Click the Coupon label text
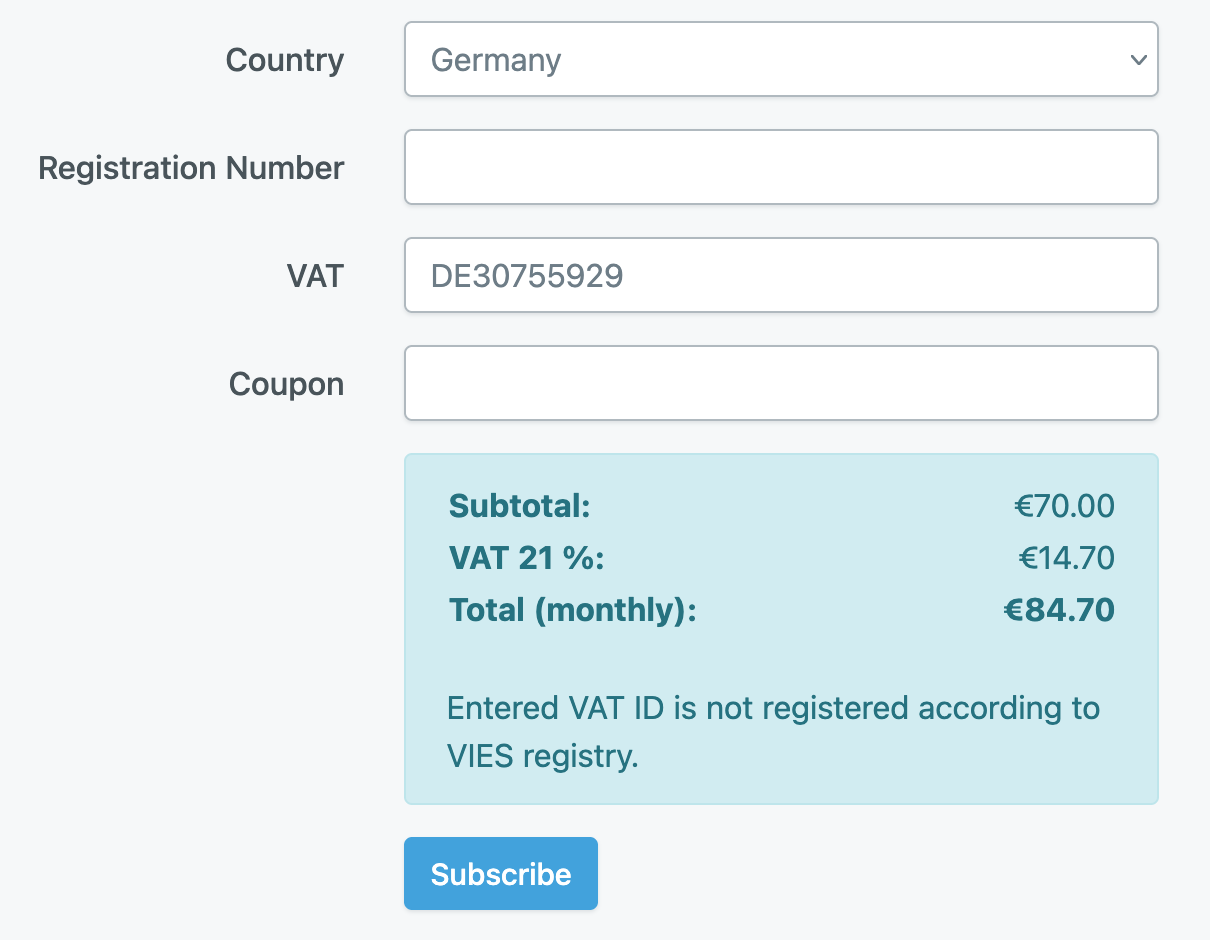The image size is (1210, 940). (x=287, y=384)
